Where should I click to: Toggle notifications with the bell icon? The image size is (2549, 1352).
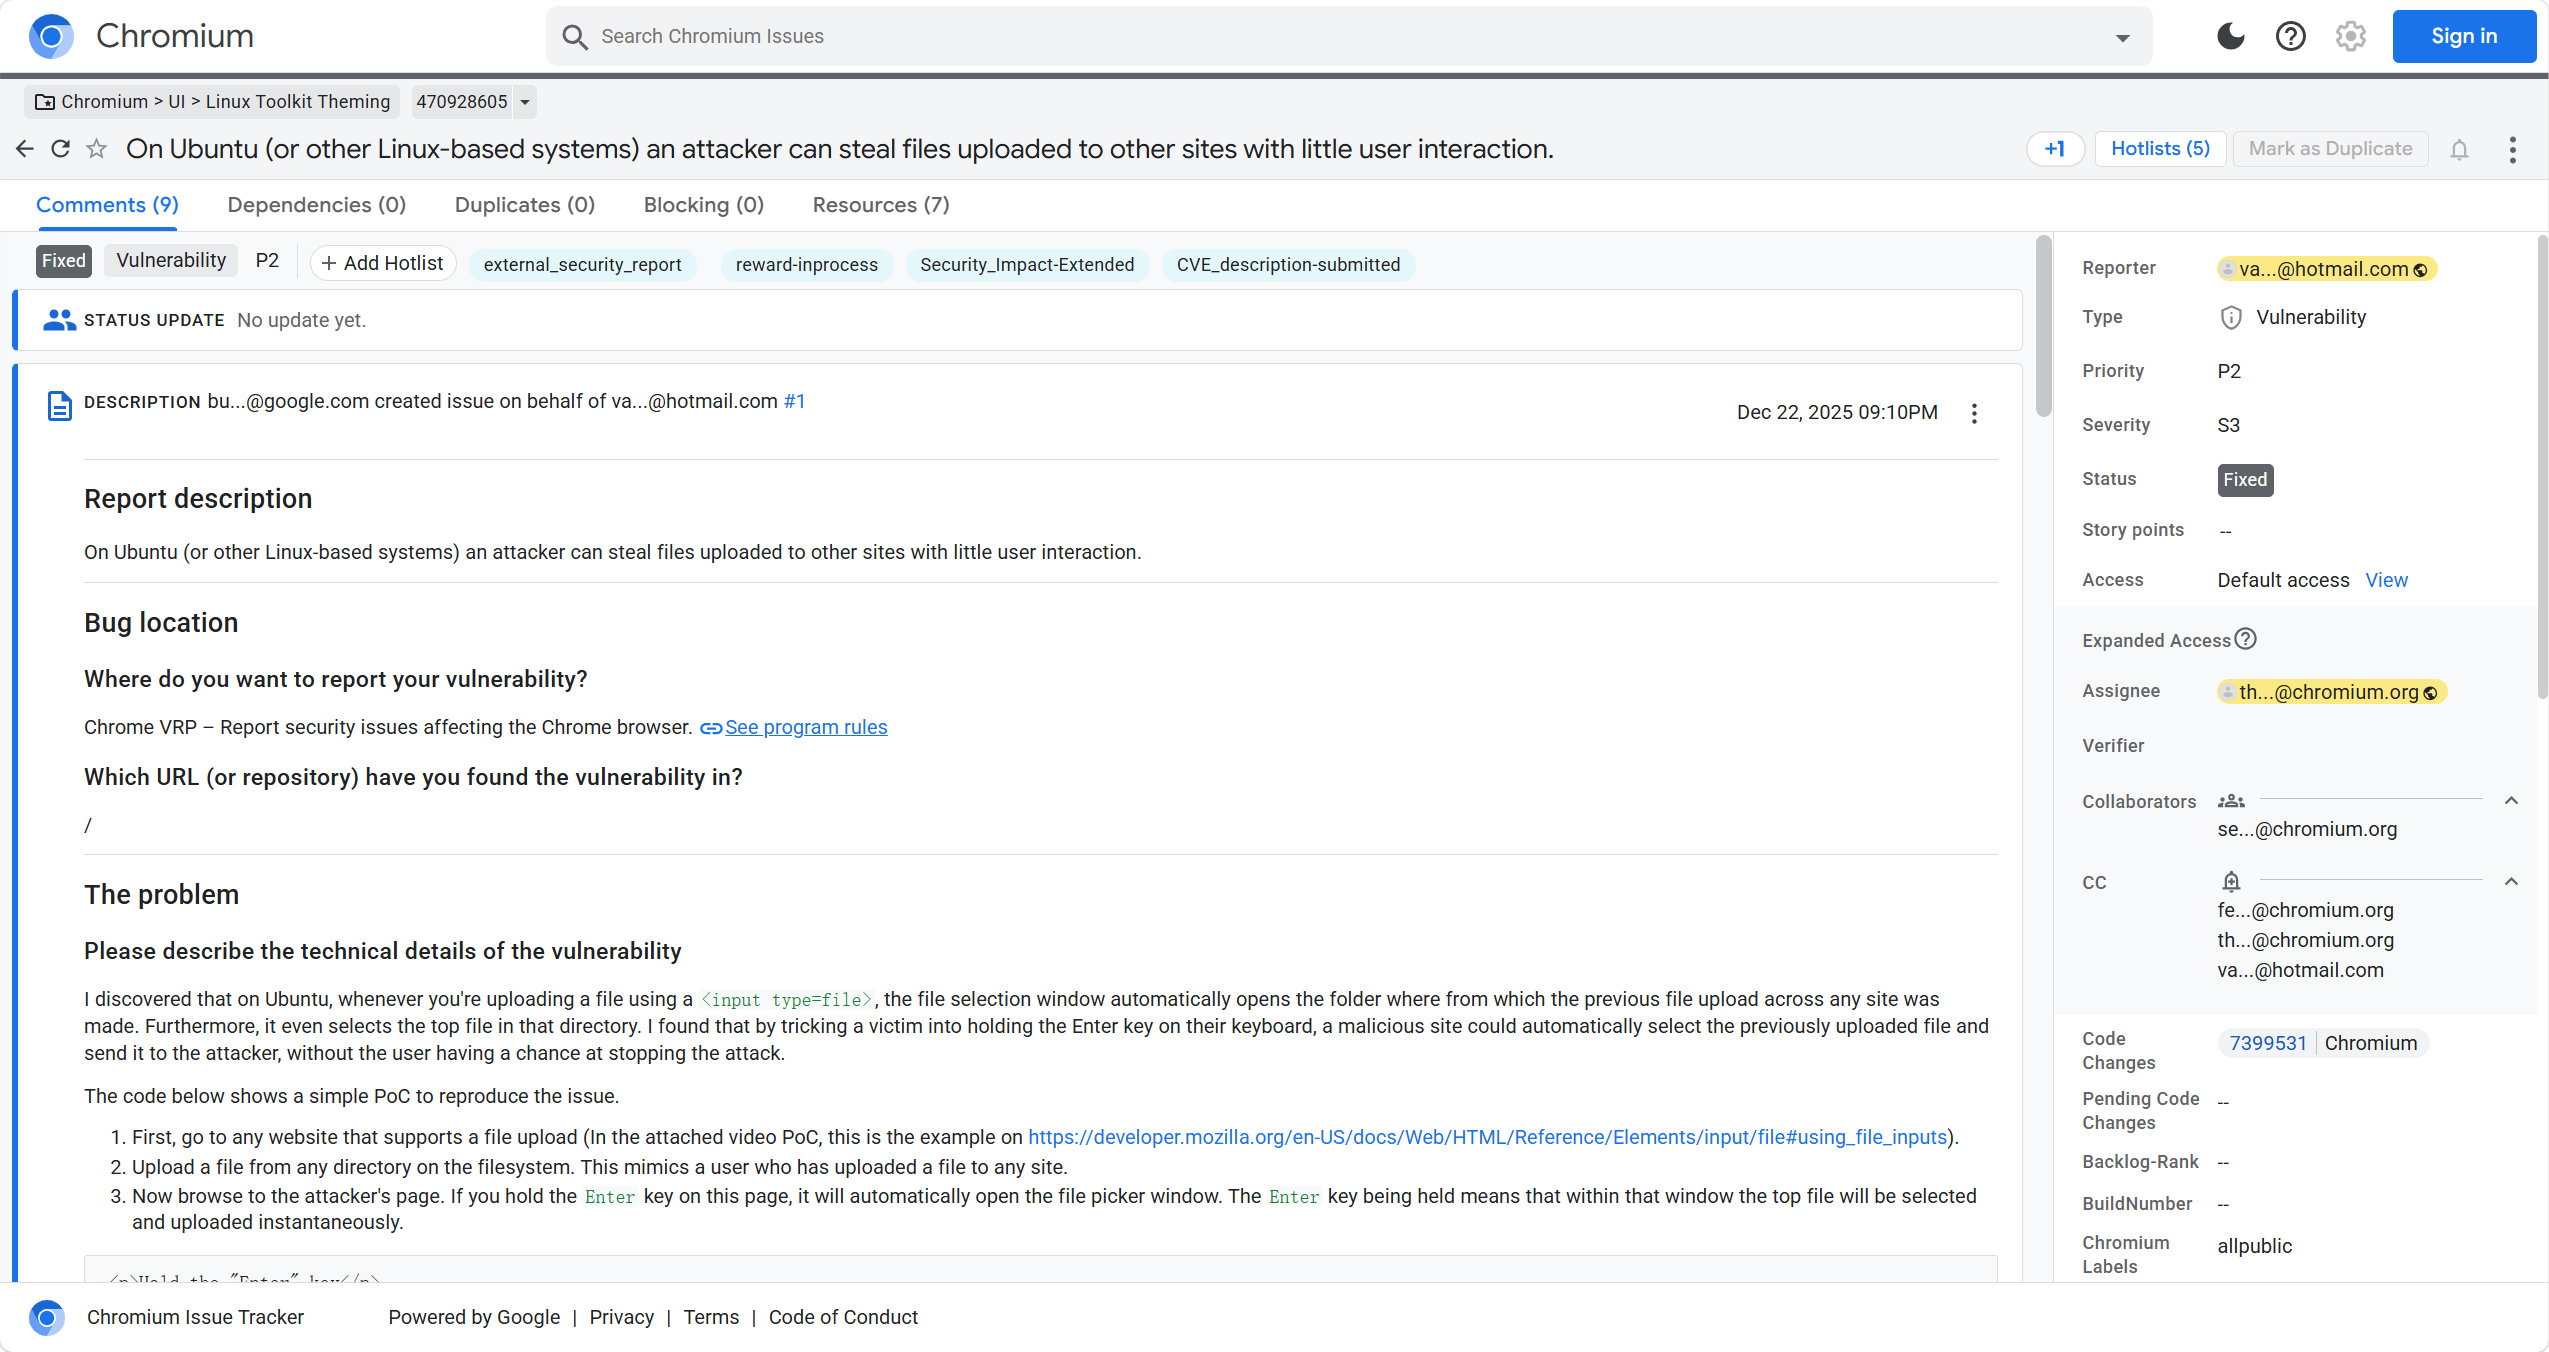[x=2459, y=149]
